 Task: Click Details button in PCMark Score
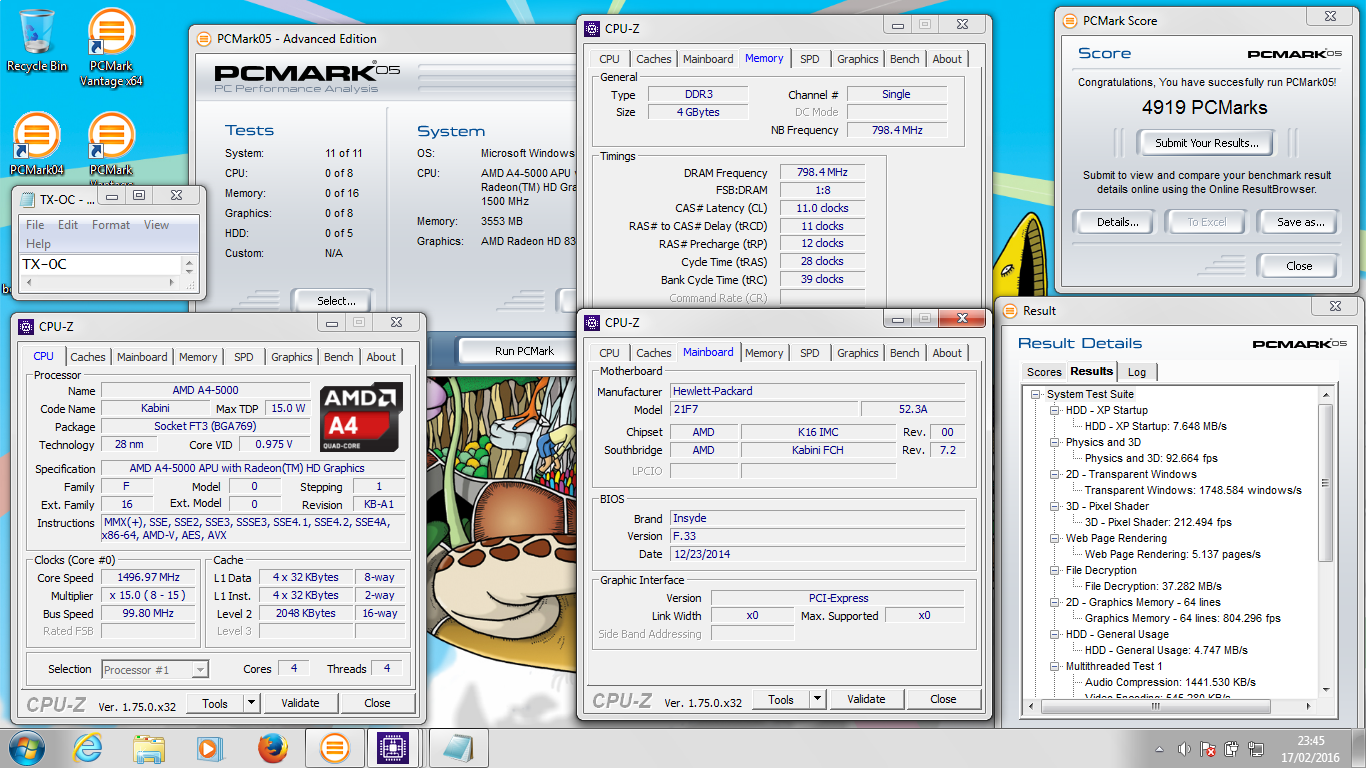coord(1116,222)
